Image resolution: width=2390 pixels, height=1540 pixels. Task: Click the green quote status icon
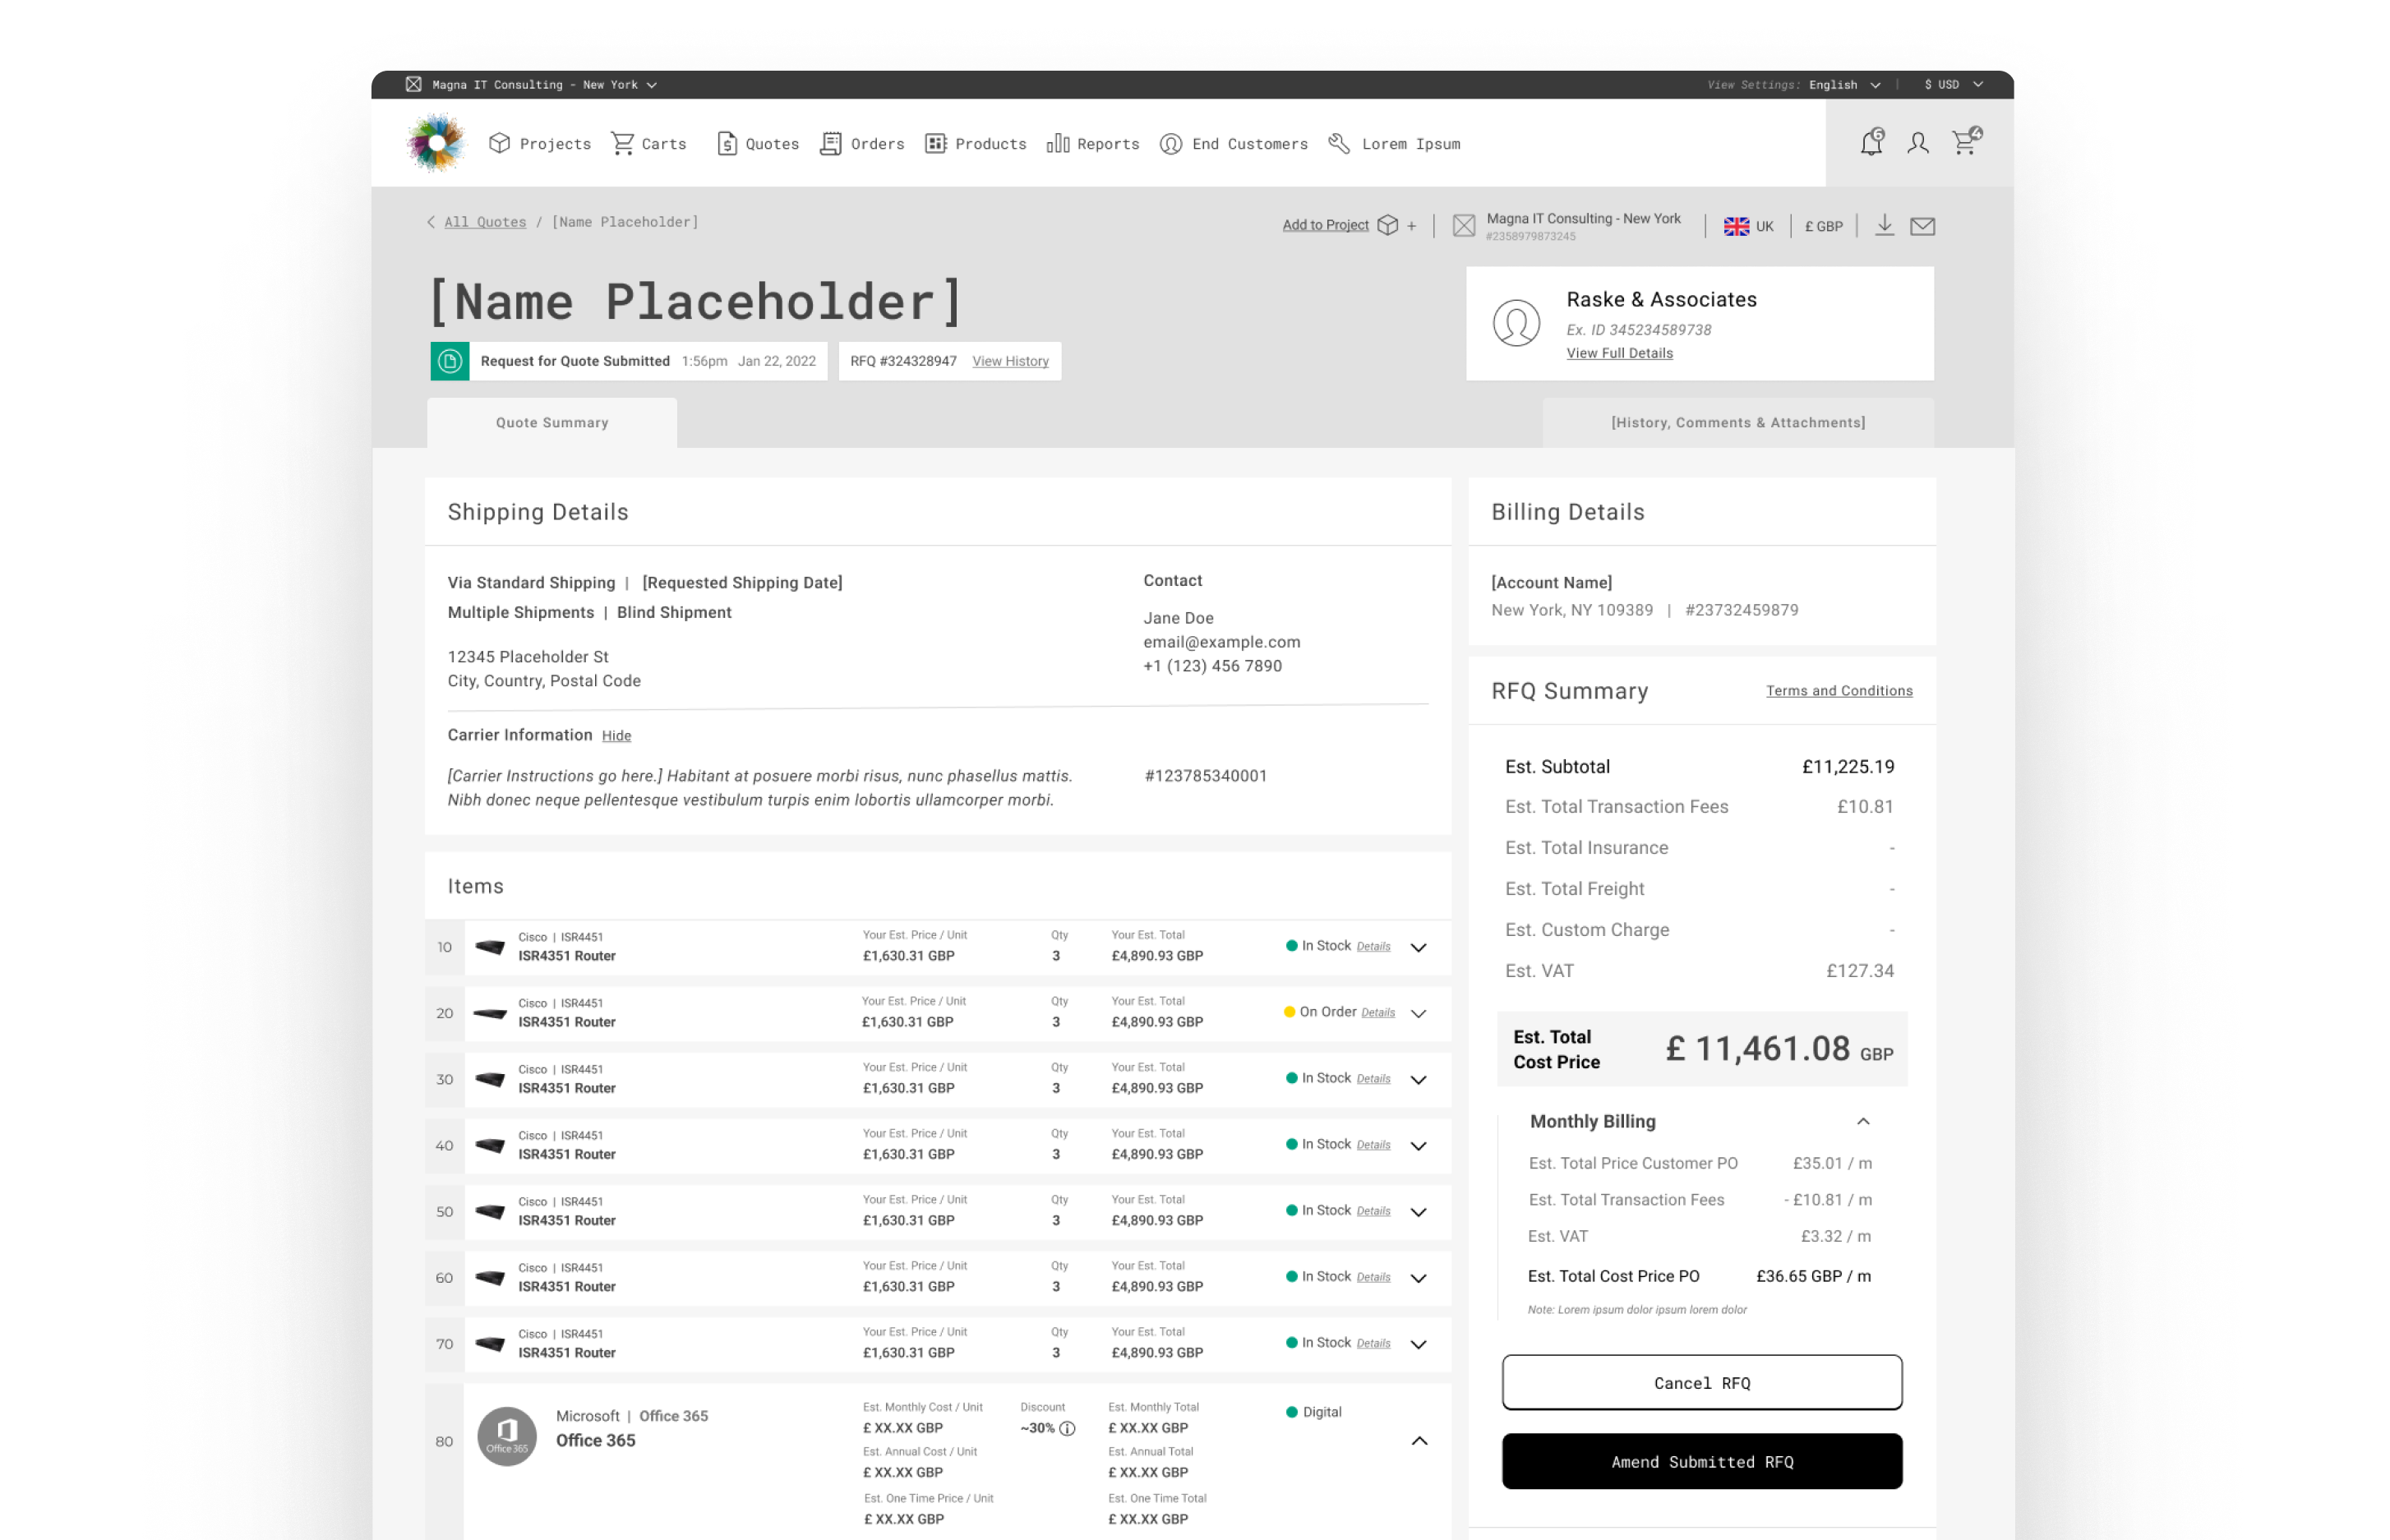[450, 361]
